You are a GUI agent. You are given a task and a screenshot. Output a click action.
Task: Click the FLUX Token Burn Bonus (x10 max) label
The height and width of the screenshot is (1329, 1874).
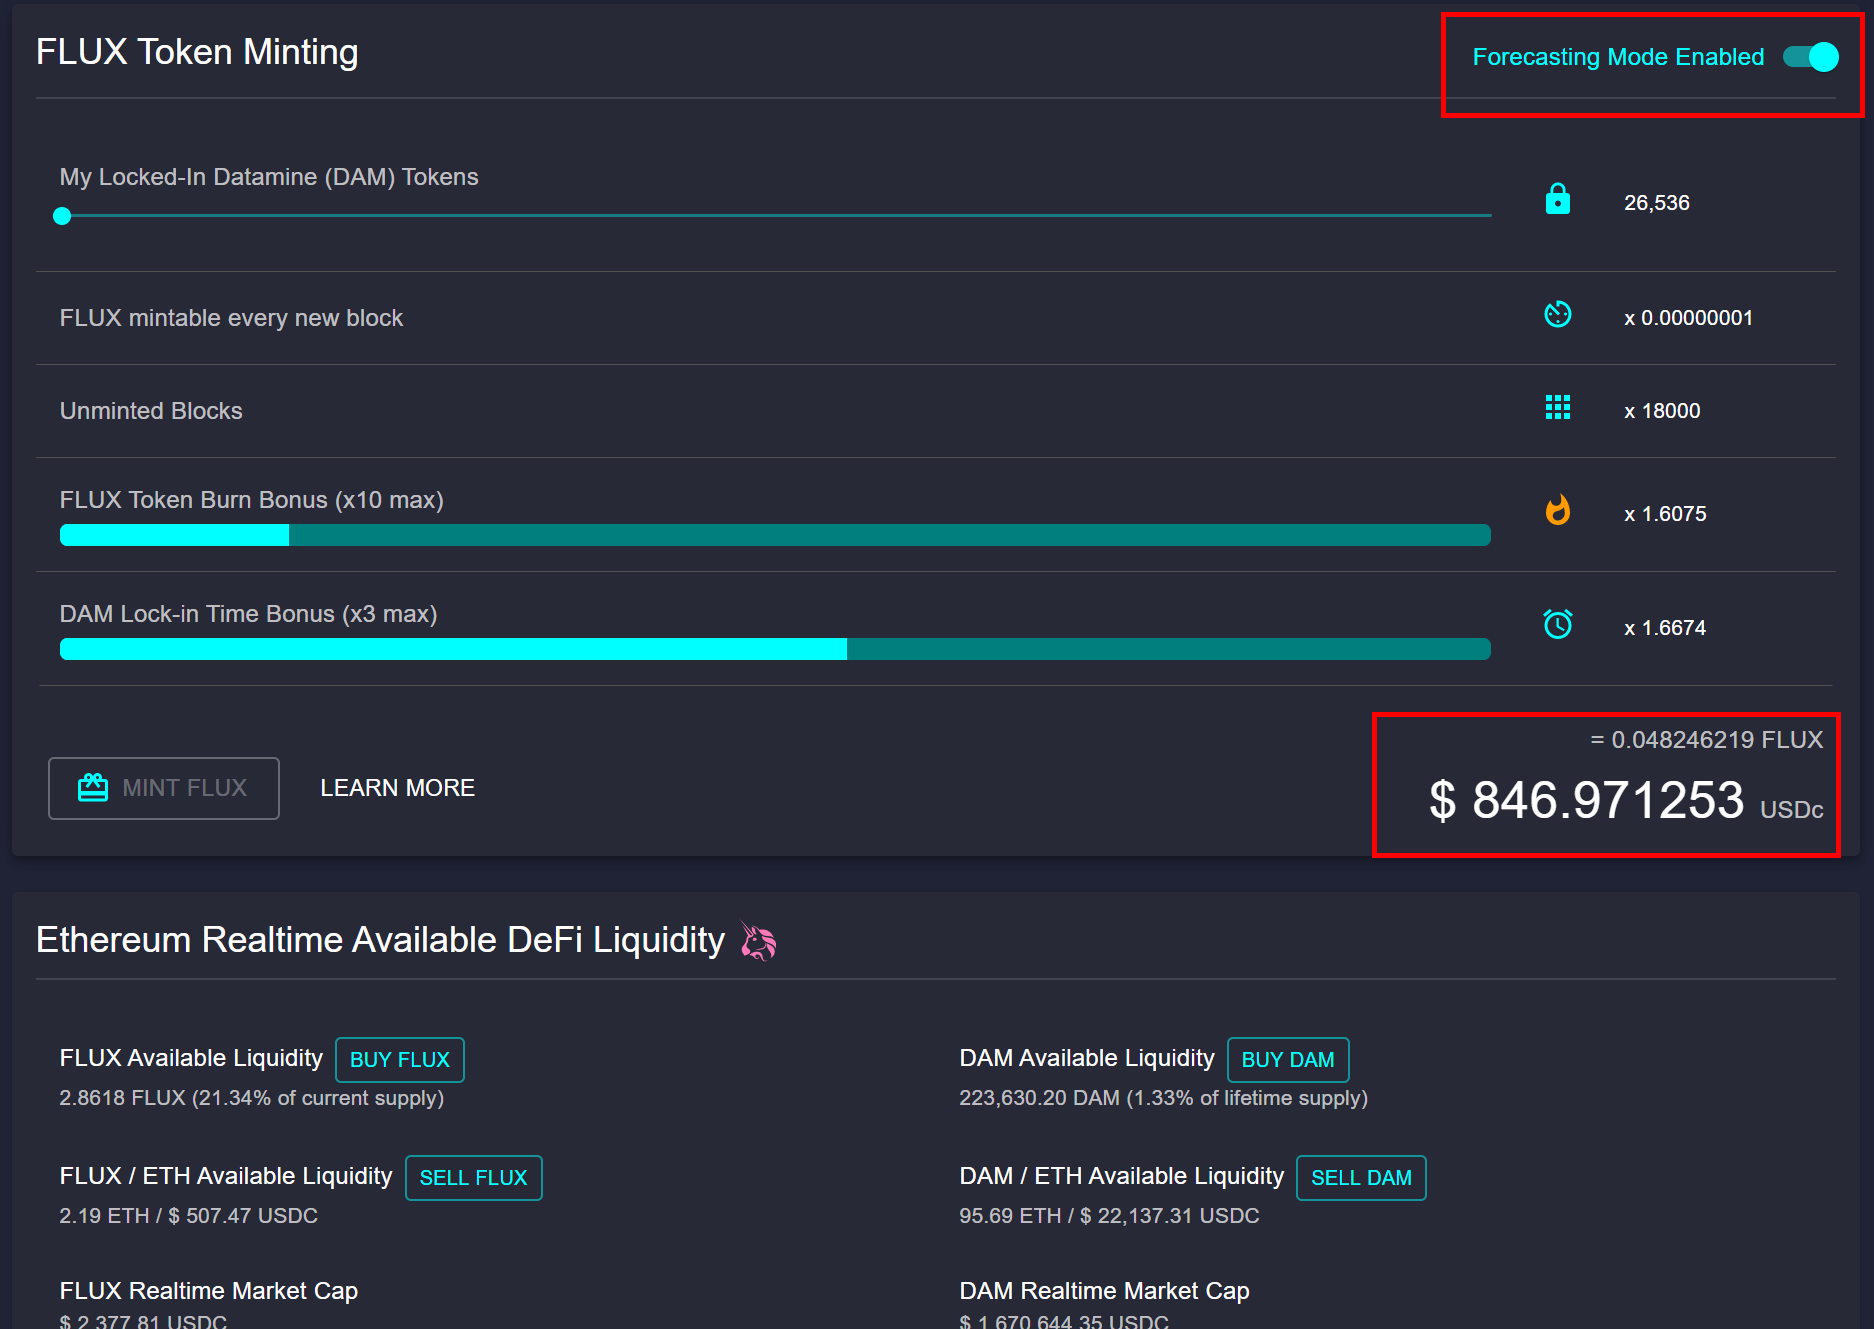pyautogui.click(x=251, y=500)
